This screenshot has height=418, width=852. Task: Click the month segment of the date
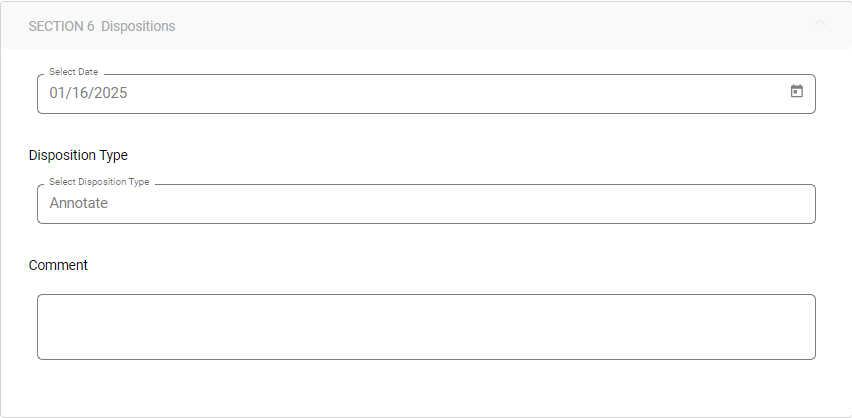tap(58, 93)
